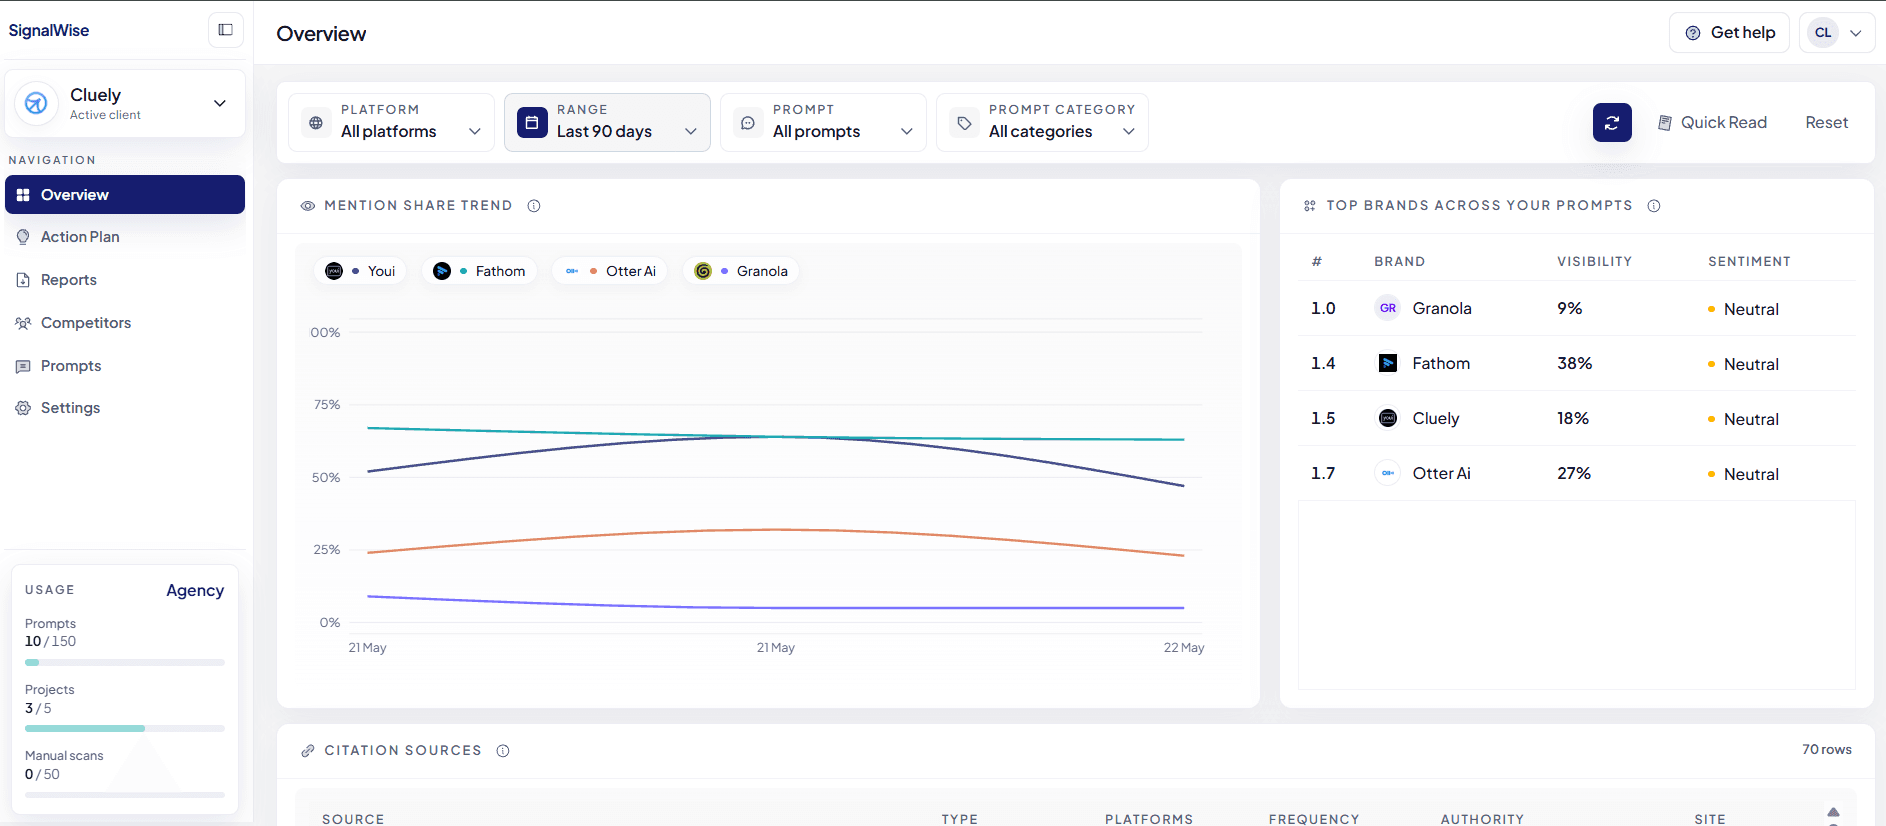Click the Get help button

[x=1729, y=33]
